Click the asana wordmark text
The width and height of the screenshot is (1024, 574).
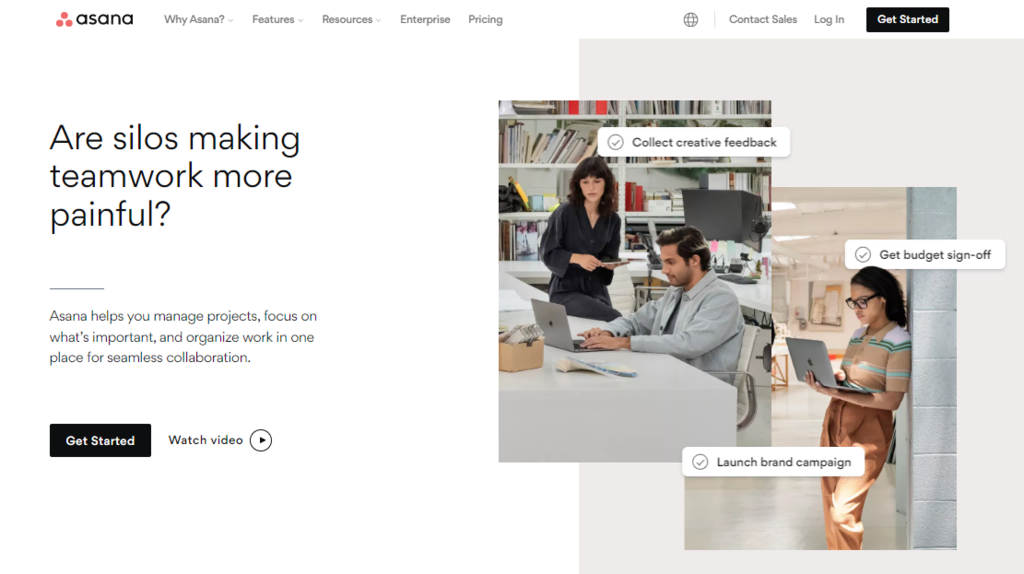(x=104, y=19)
